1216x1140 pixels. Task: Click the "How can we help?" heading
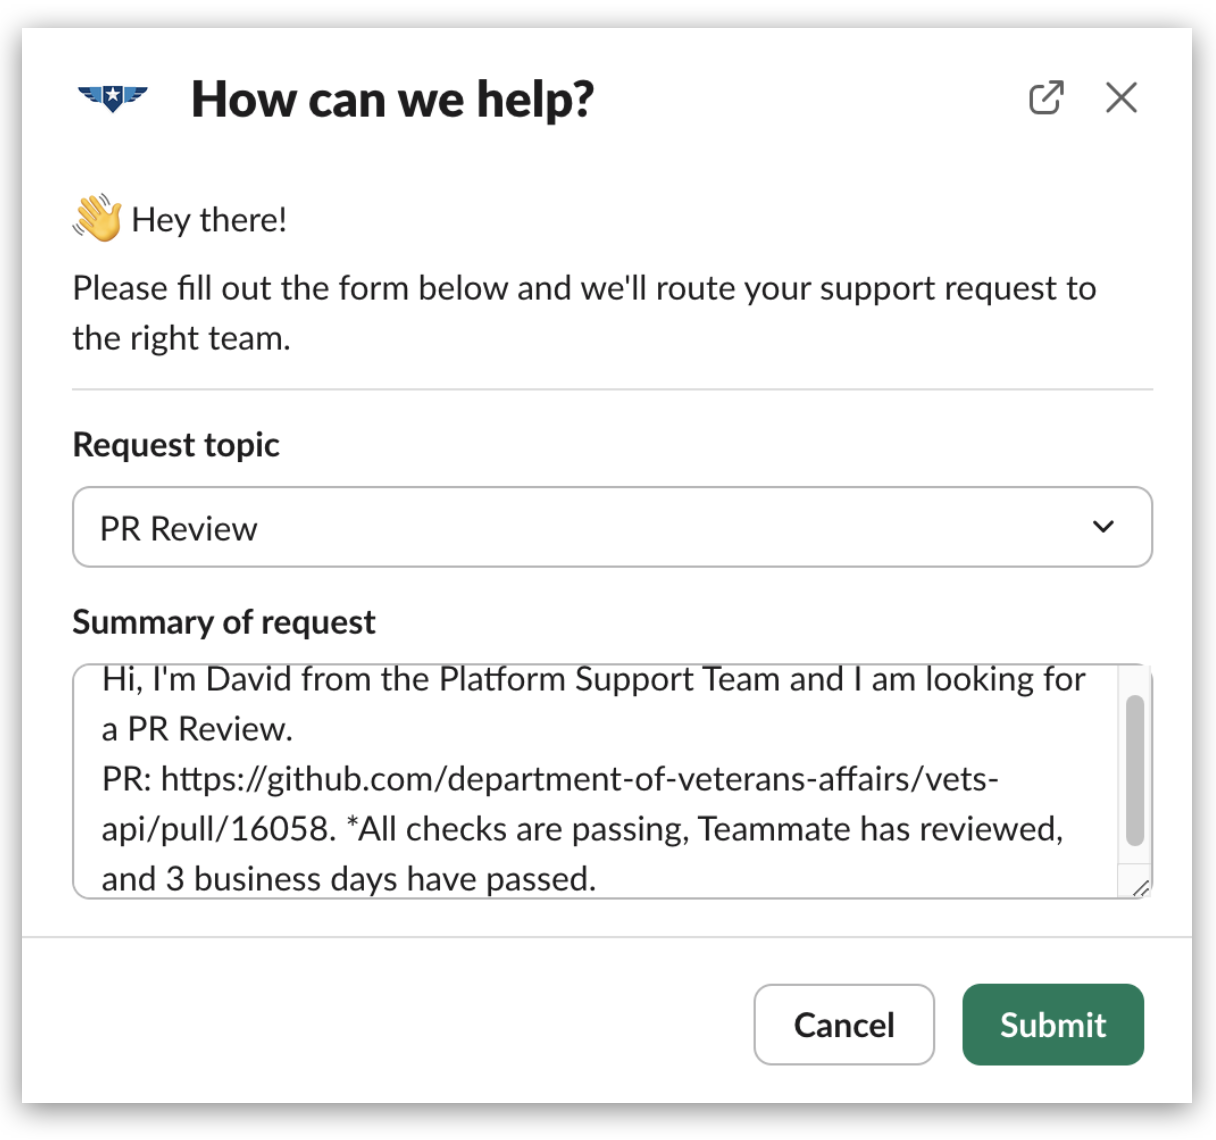[392, 99]
